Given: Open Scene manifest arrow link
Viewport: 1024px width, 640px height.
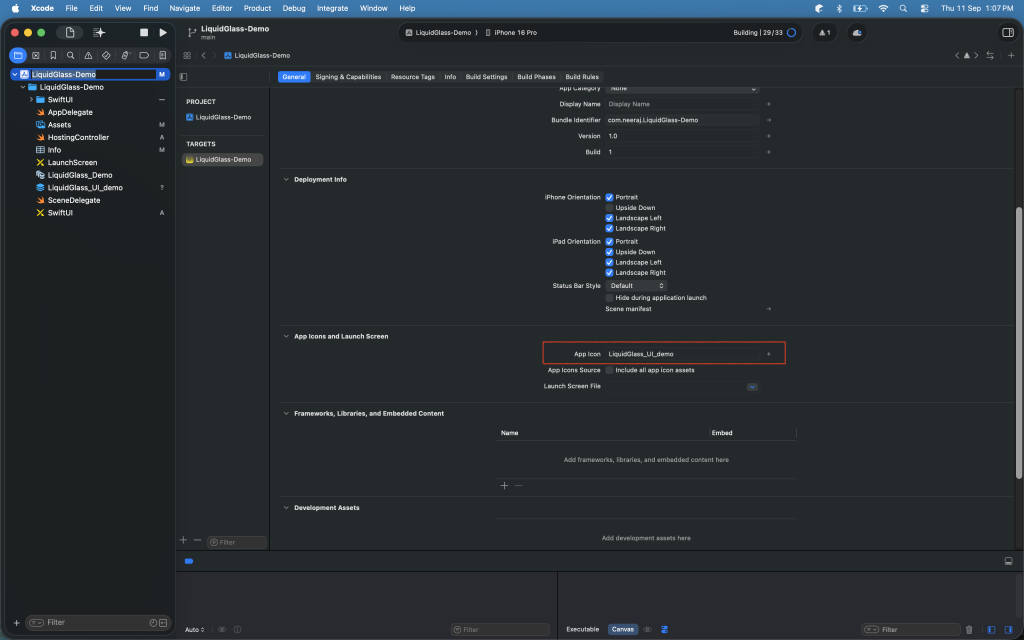Looking at the screenshot, I should tap(769, 309).
